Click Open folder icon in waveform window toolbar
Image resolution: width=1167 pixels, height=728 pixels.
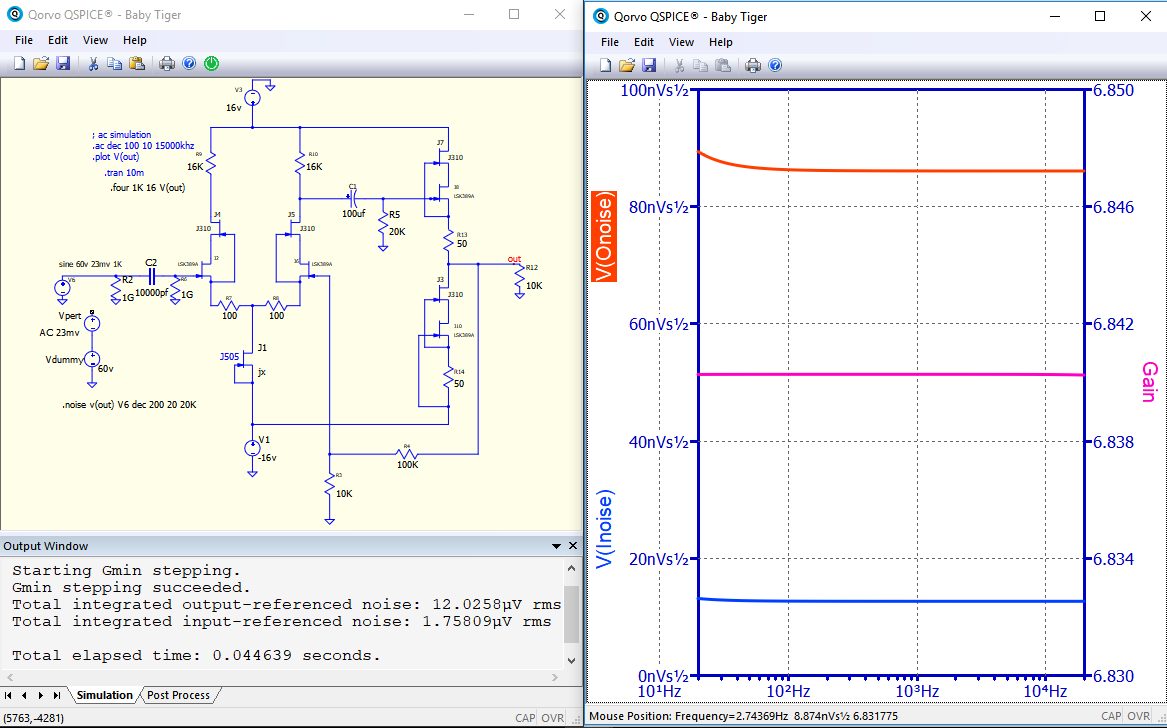[x=627, y=66]
